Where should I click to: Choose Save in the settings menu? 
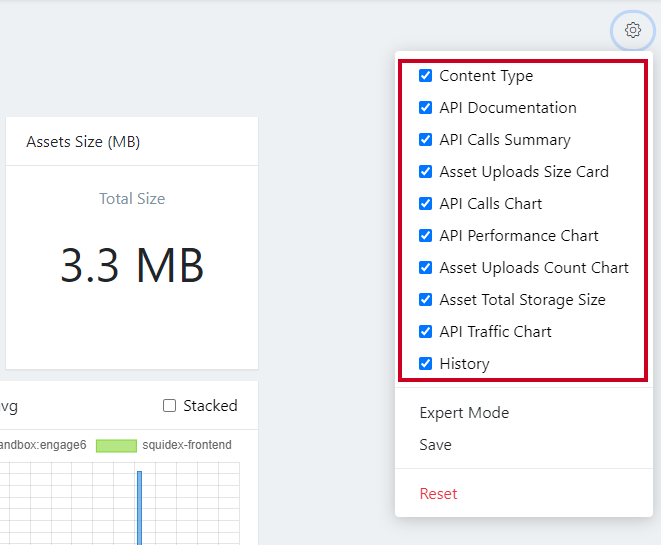pyautogui.click(x=435, y=445)
